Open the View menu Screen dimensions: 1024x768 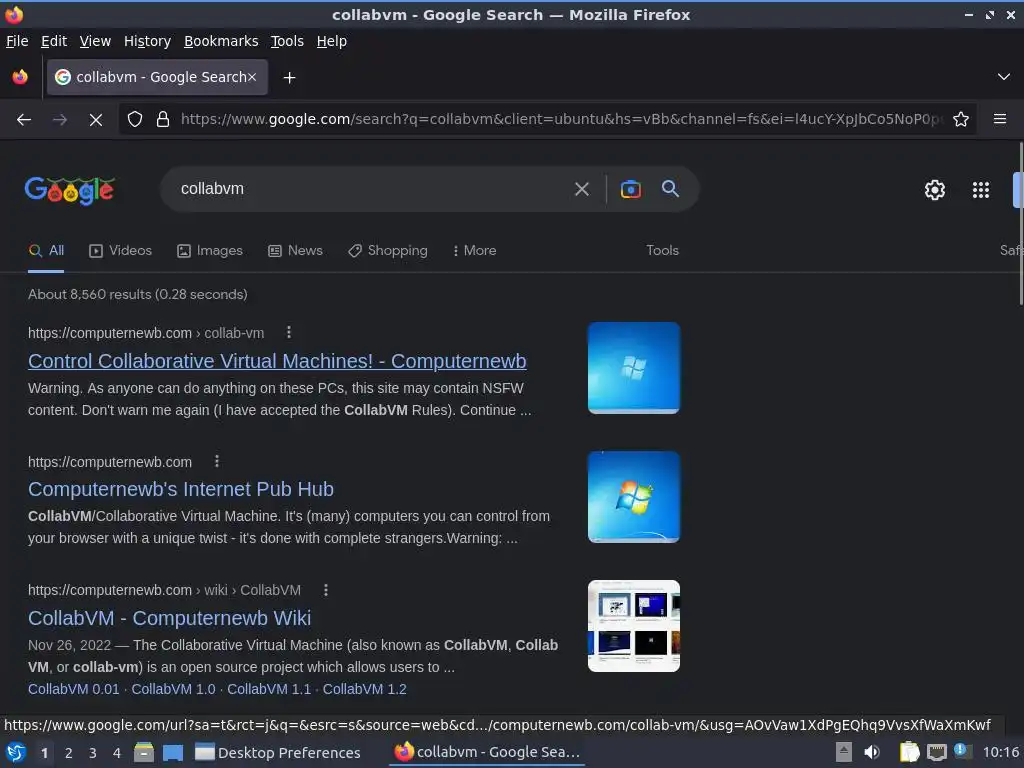(95, 41)
